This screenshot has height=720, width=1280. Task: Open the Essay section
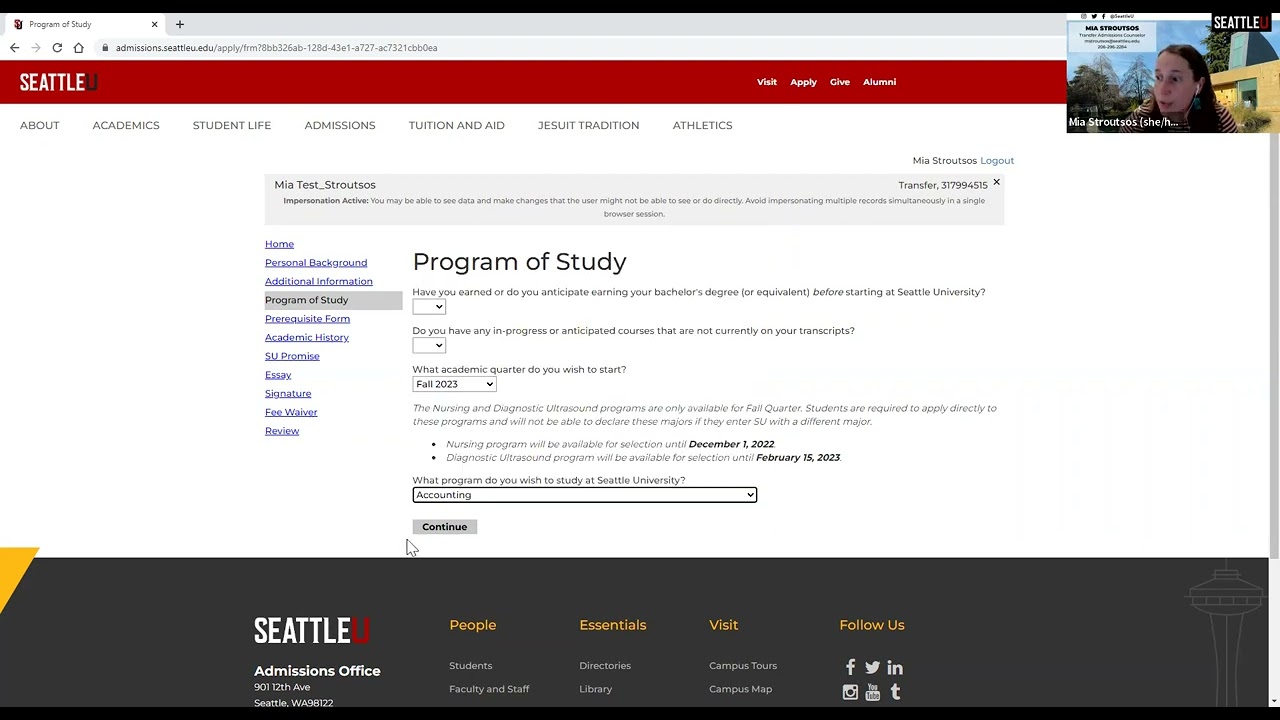point(278,375)
